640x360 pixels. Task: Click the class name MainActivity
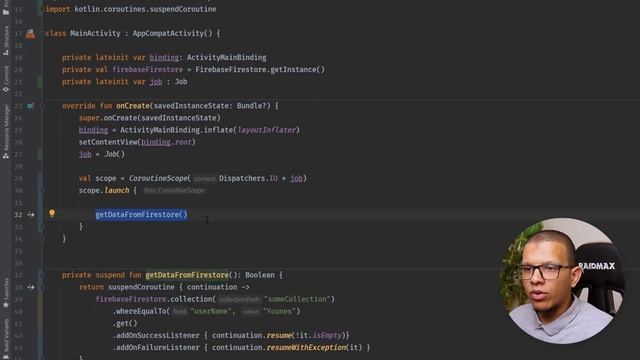[95, 33]
